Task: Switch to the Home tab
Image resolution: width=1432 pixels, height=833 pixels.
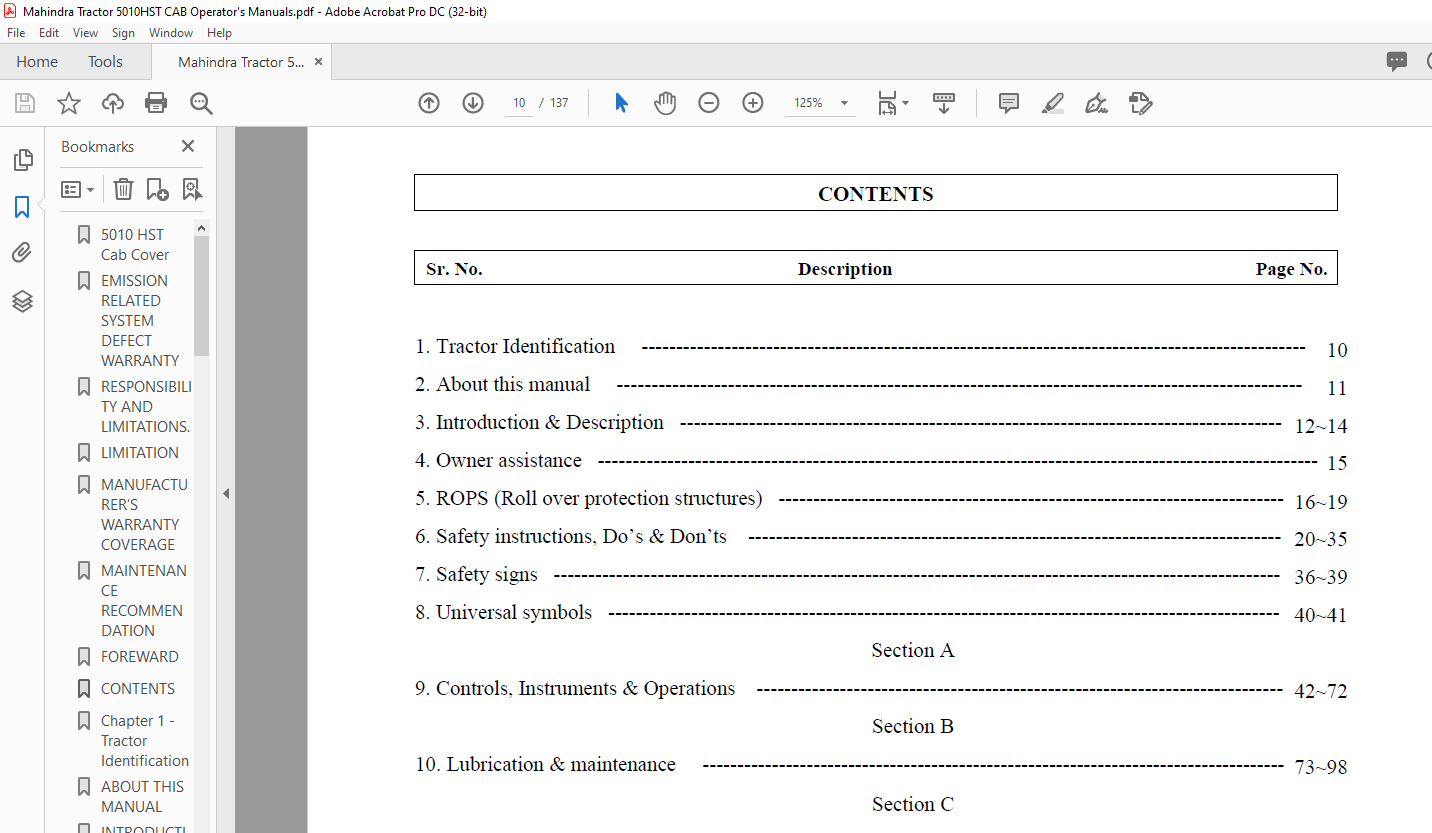Action: click(x=37, y=61)
